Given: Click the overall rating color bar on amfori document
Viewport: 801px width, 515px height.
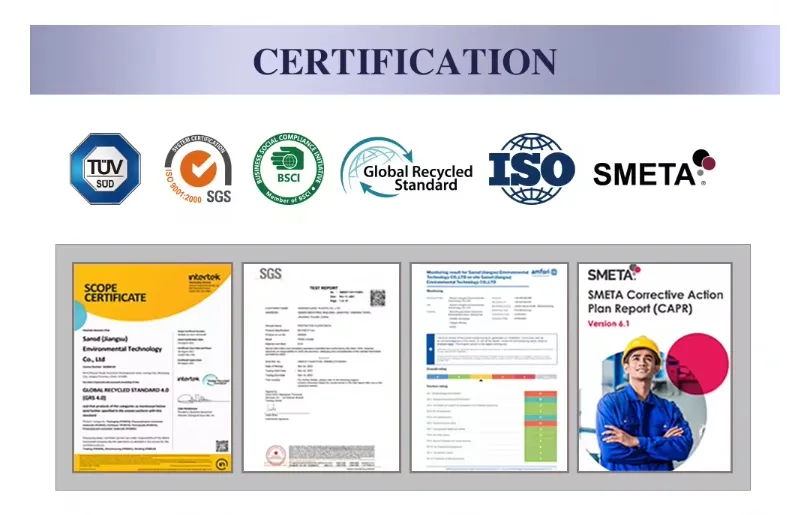Looking at the screenshot, I should pyautogui.click(x=491, y=377).
